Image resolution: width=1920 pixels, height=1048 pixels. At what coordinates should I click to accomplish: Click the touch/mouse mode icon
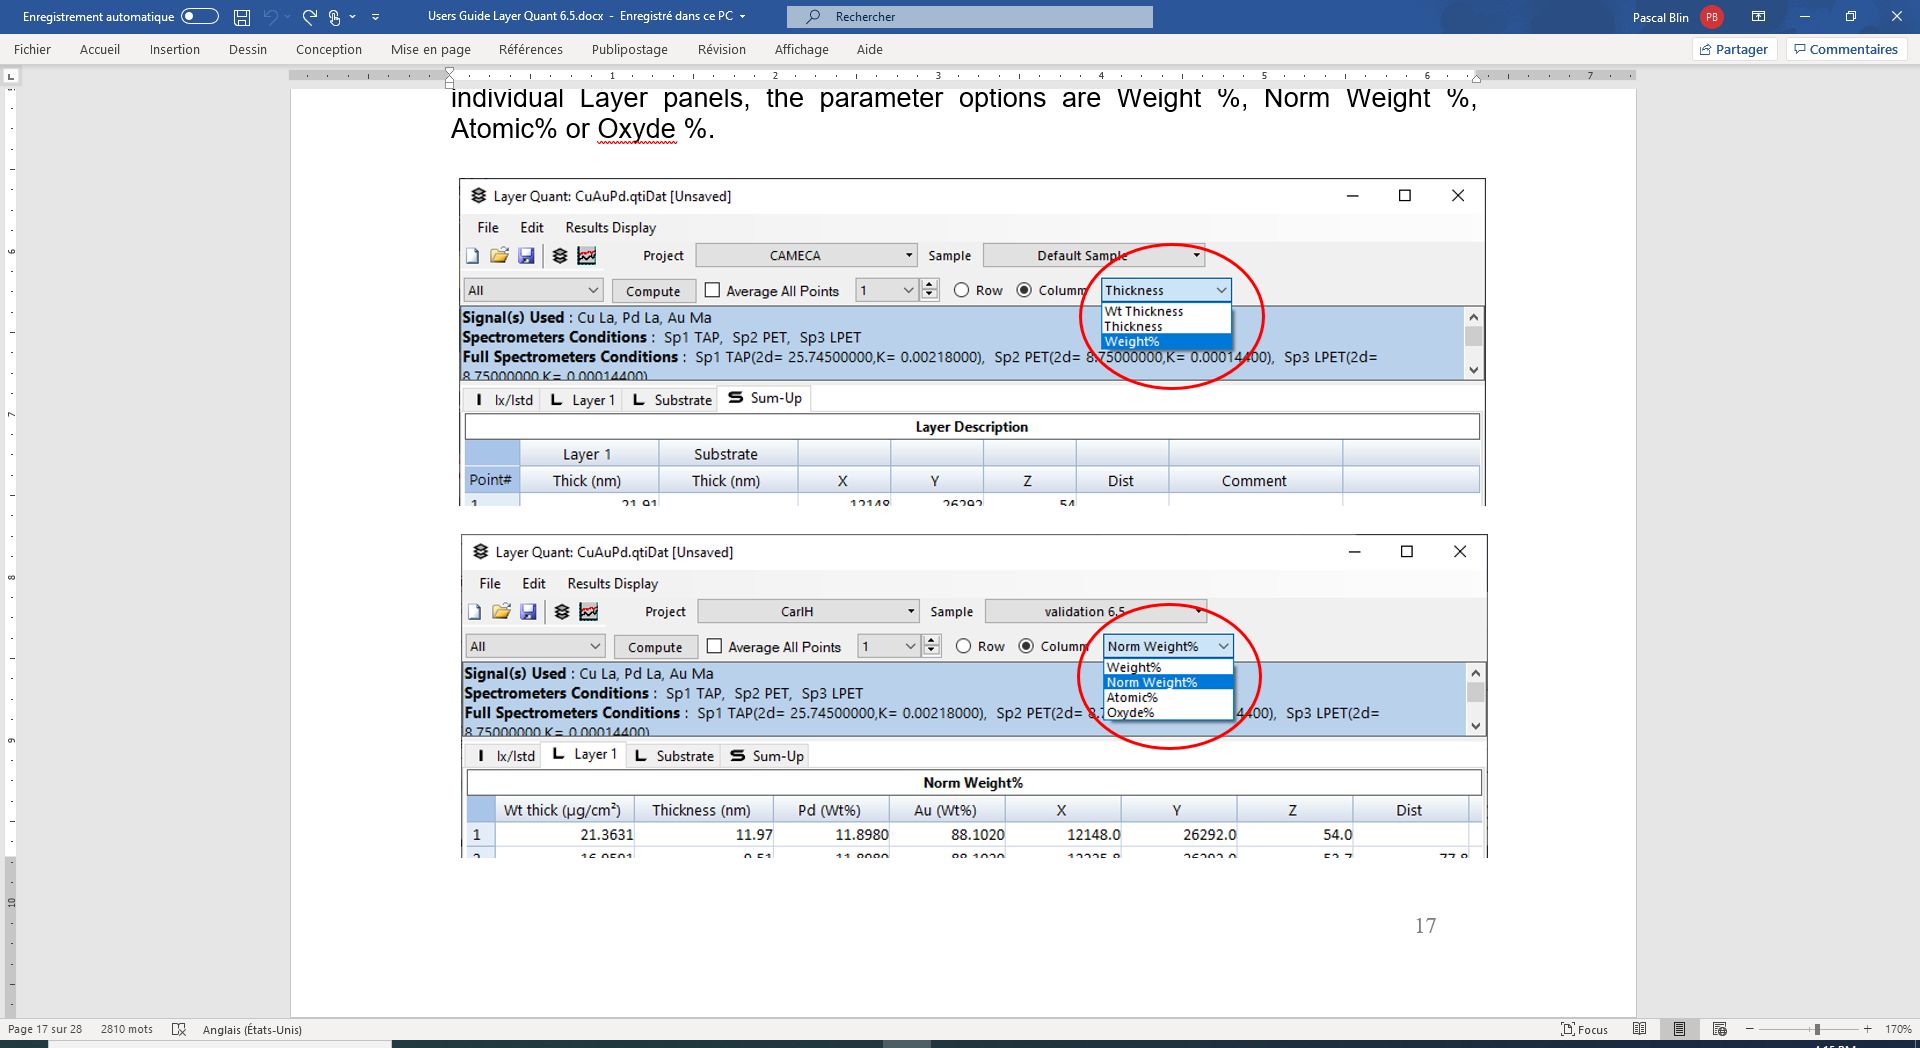point(335,17)
